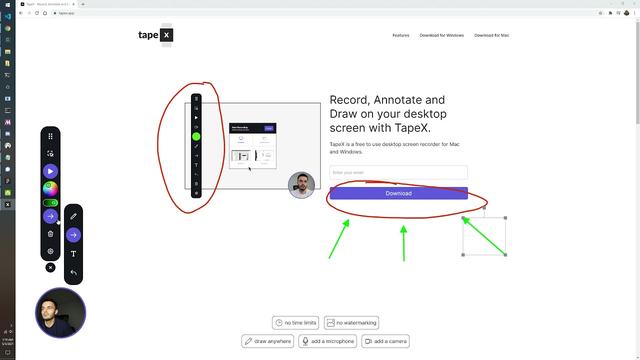Viewport: 640px width, 360px height.
Task: Click the magenta M icon in taskbar
Action: click(x=7, y=122)
